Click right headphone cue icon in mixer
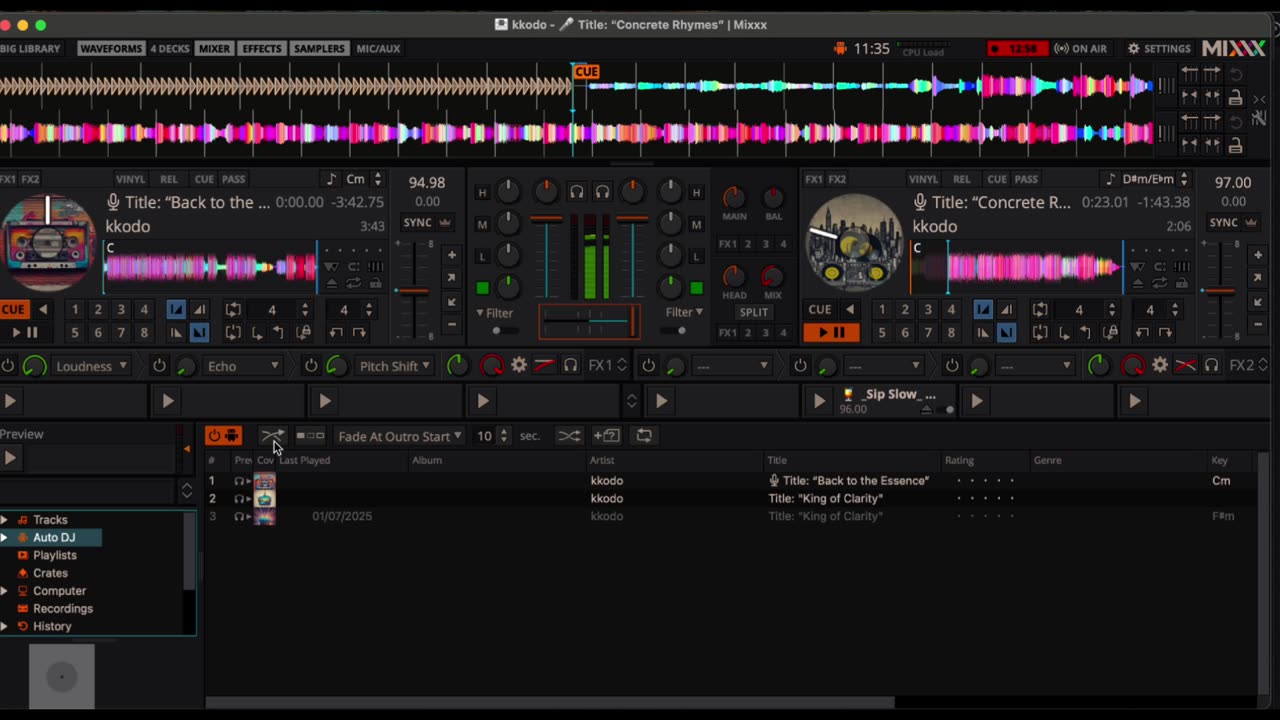1280x720 pixels. point(602,192)
